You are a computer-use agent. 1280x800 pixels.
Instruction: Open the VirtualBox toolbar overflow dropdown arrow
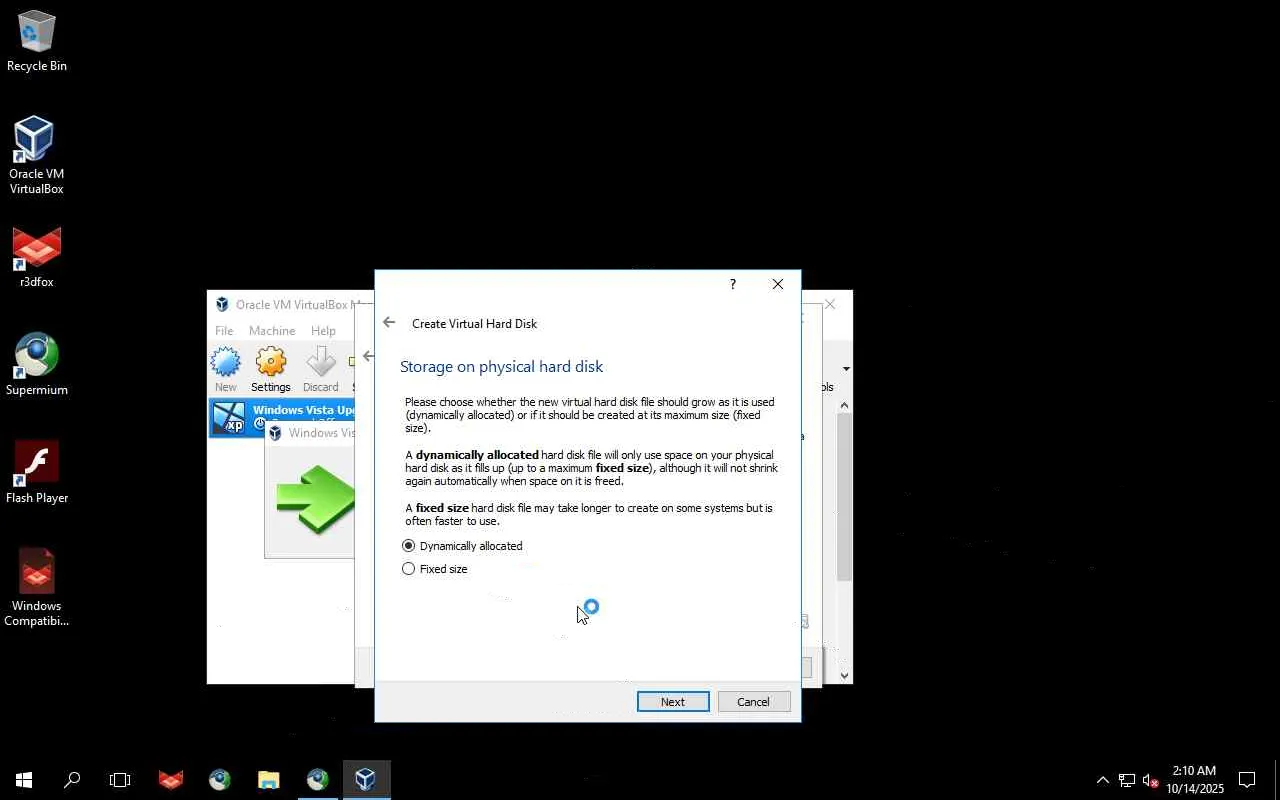pos(846,369)
